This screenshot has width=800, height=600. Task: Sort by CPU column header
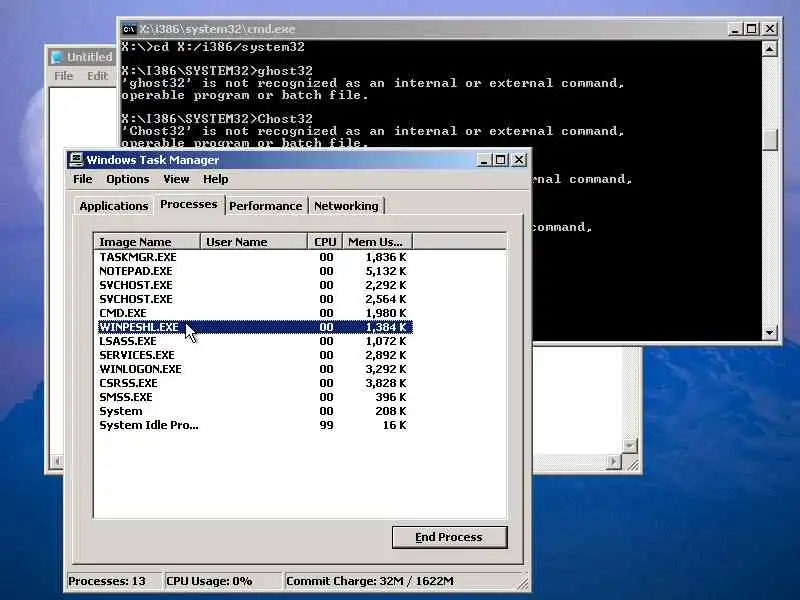[x=325, y=242]
